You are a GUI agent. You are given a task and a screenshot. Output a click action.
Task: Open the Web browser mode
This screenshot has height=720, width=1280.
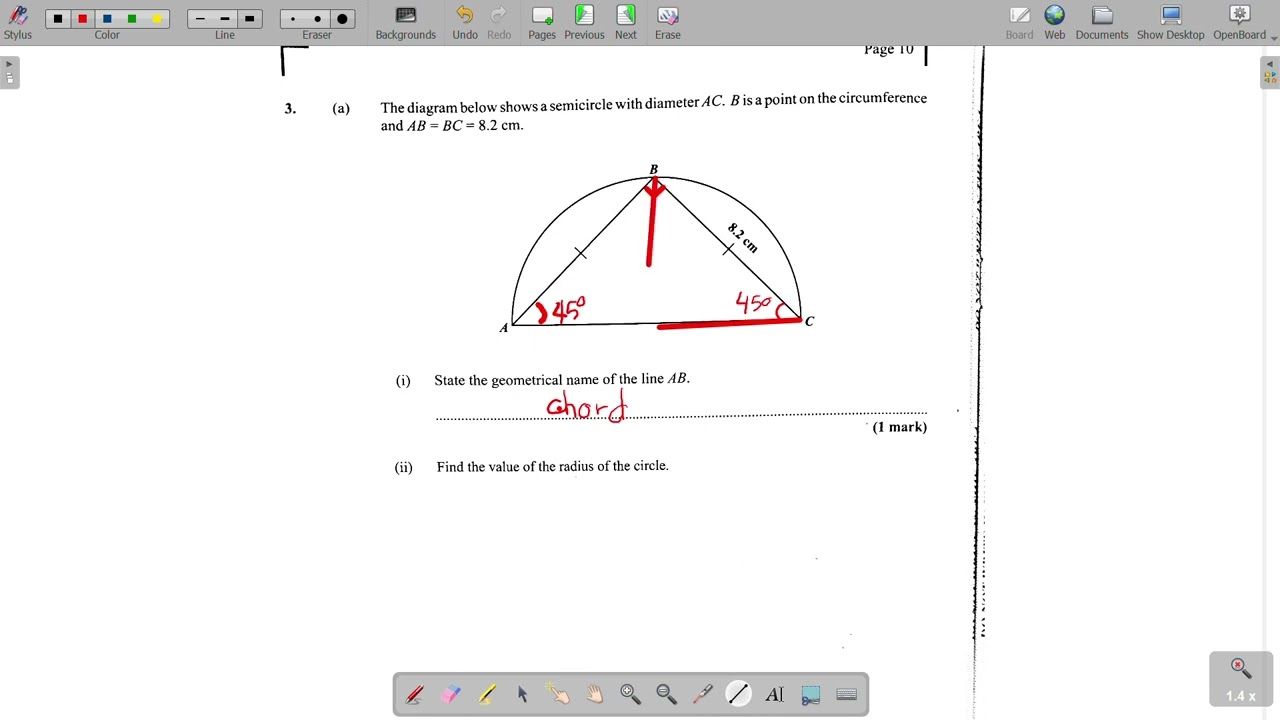(1055, 23)
